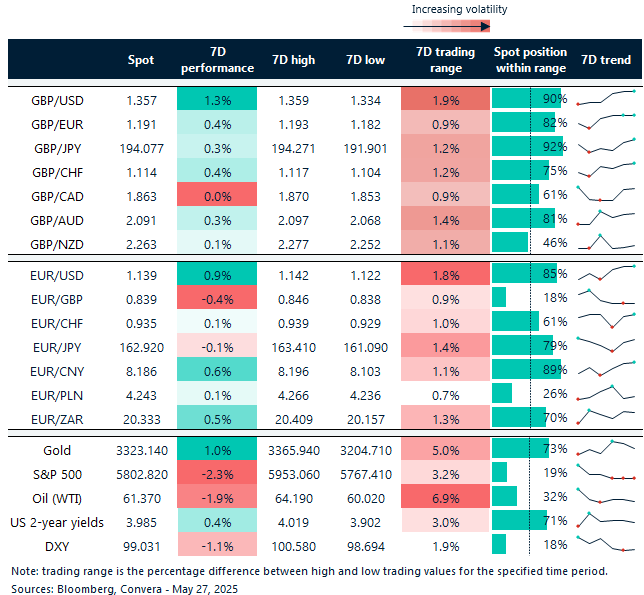Click the US 2-year yields label
The width and height of the screenshot is (644, 595).
[x=57, y=523]
